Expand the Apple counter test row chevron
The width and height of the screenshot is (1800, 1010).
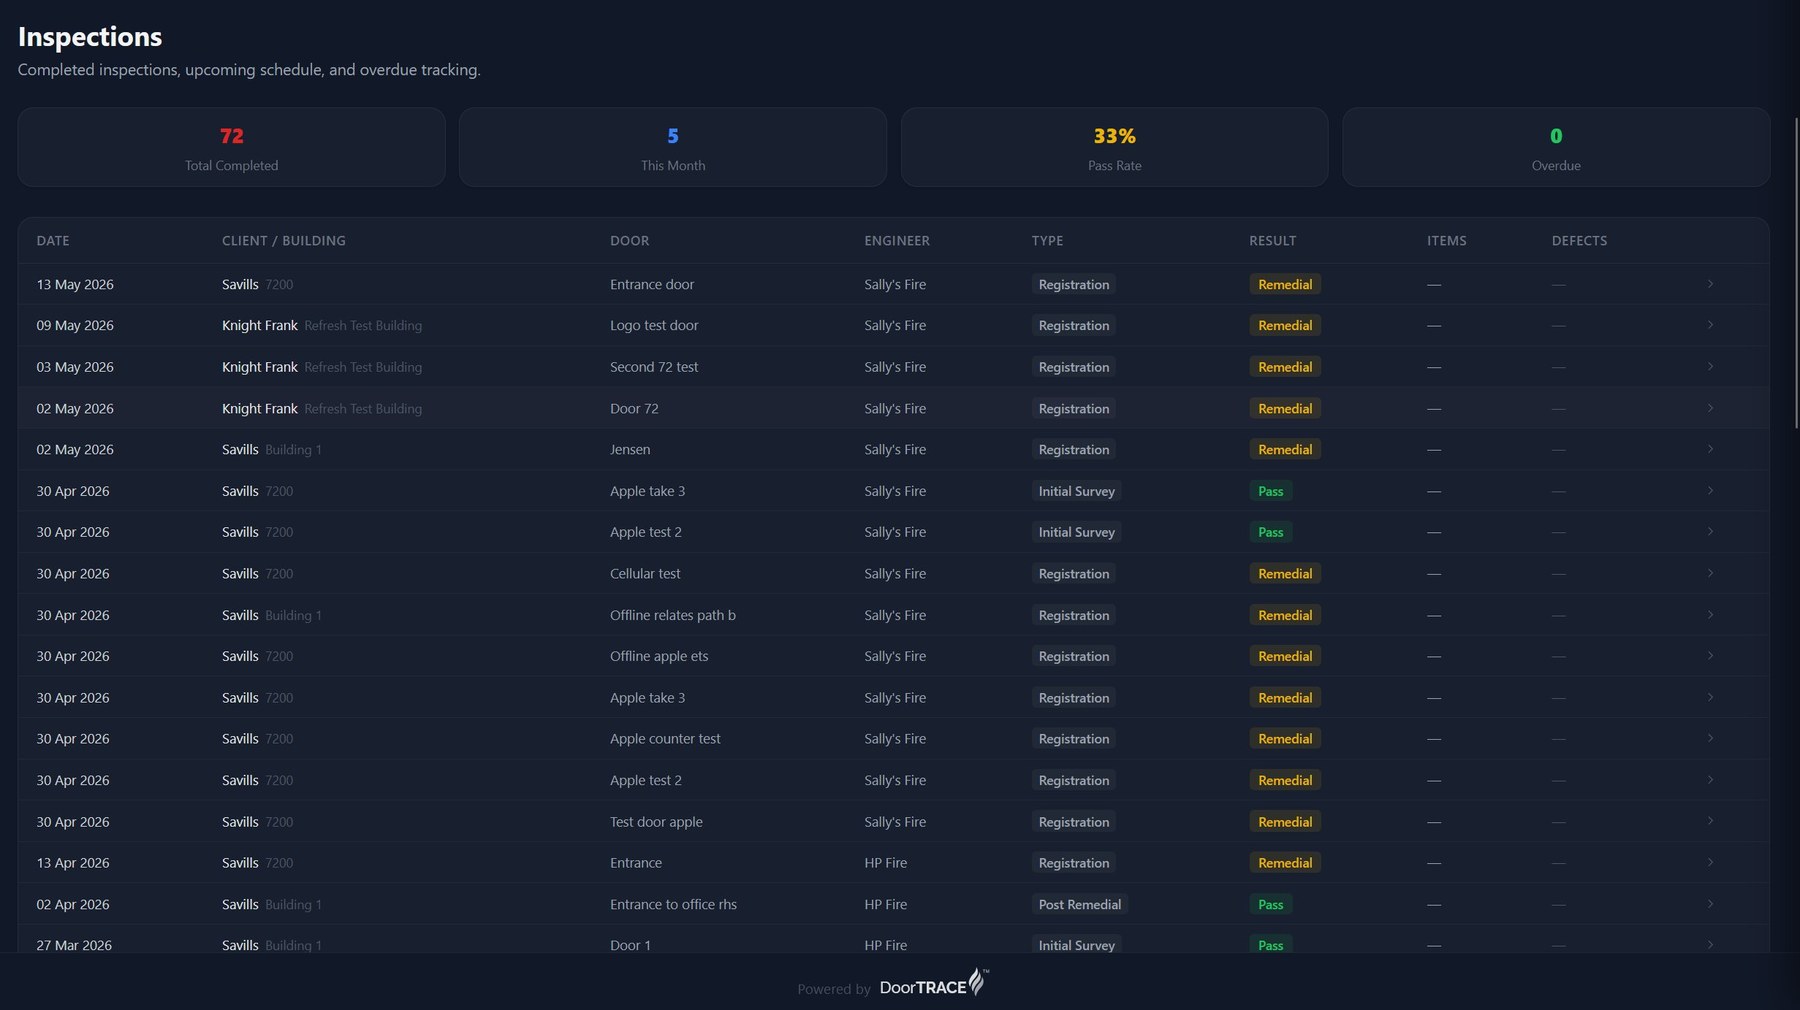[1710, 738]
